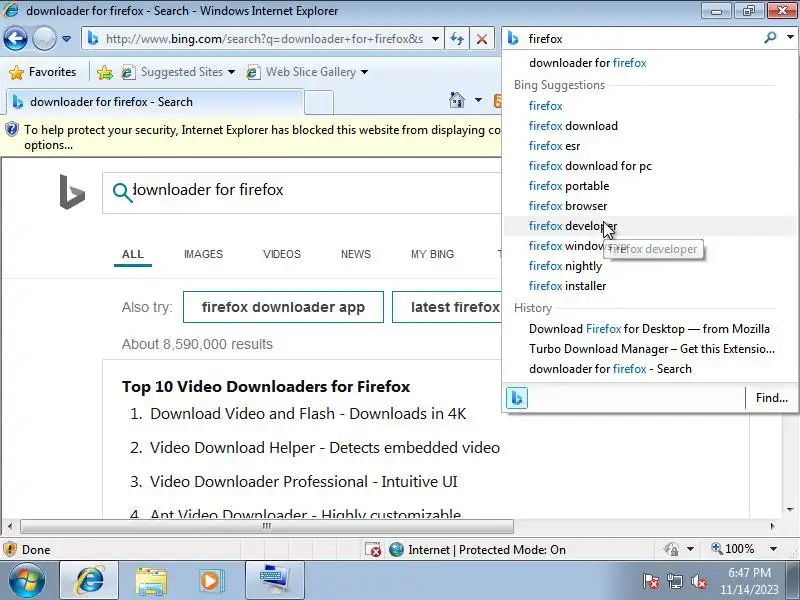Click Add to Favorites Bar star icon

click(x=105, y=72)
